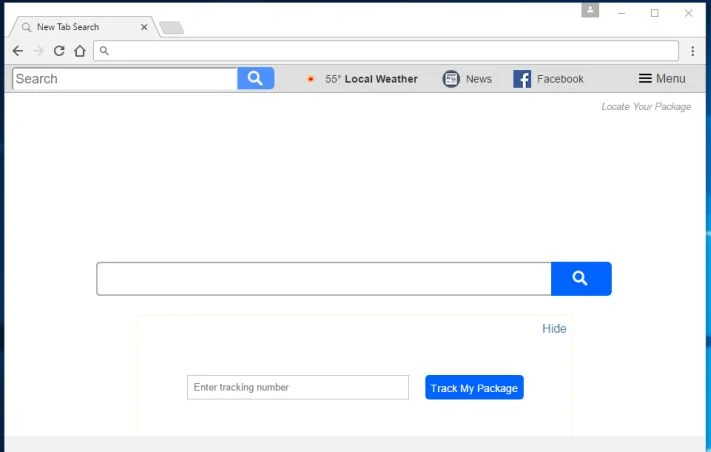Open 55° Local Weather link

point(371,79)
